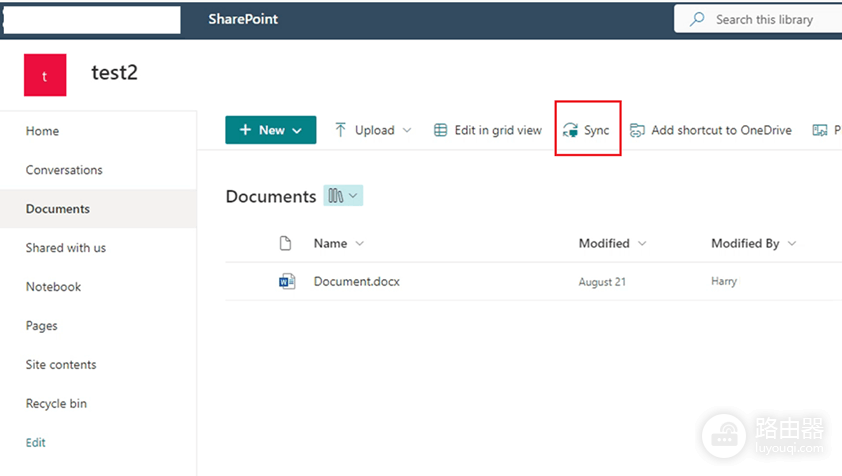
Task: Click the Add shortcut to OneDrive icon
Action: pyautogui.click(x=637, y=130)
